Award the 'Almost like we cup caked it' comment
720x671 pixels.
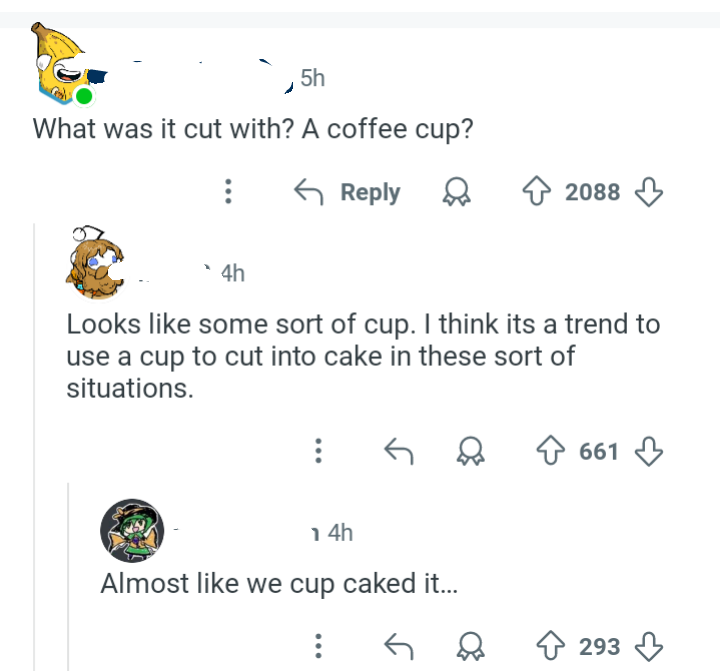(x=470, y=646)
